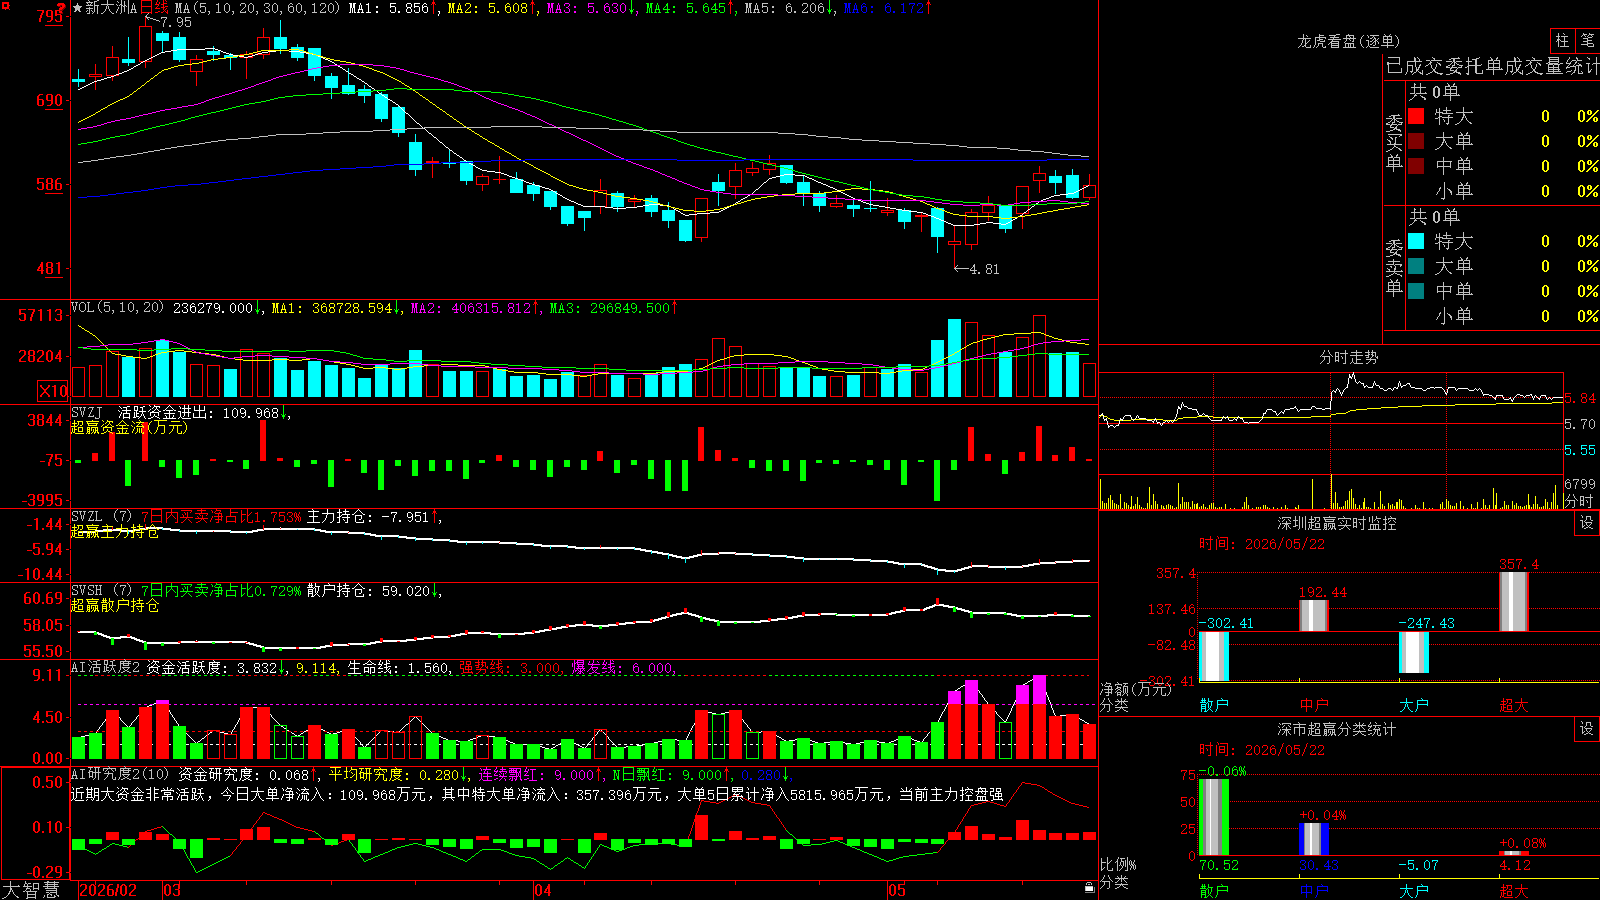Click the 委买单 section label
This screenshot has height=900, width=1600.
point(1394,142)
